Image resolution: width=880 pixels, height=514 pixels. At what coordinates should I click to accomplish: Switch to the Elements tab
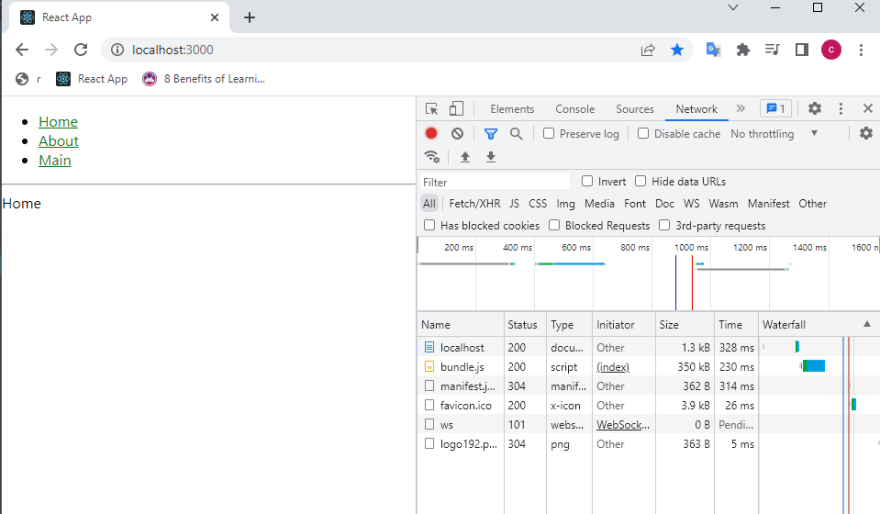512,109
